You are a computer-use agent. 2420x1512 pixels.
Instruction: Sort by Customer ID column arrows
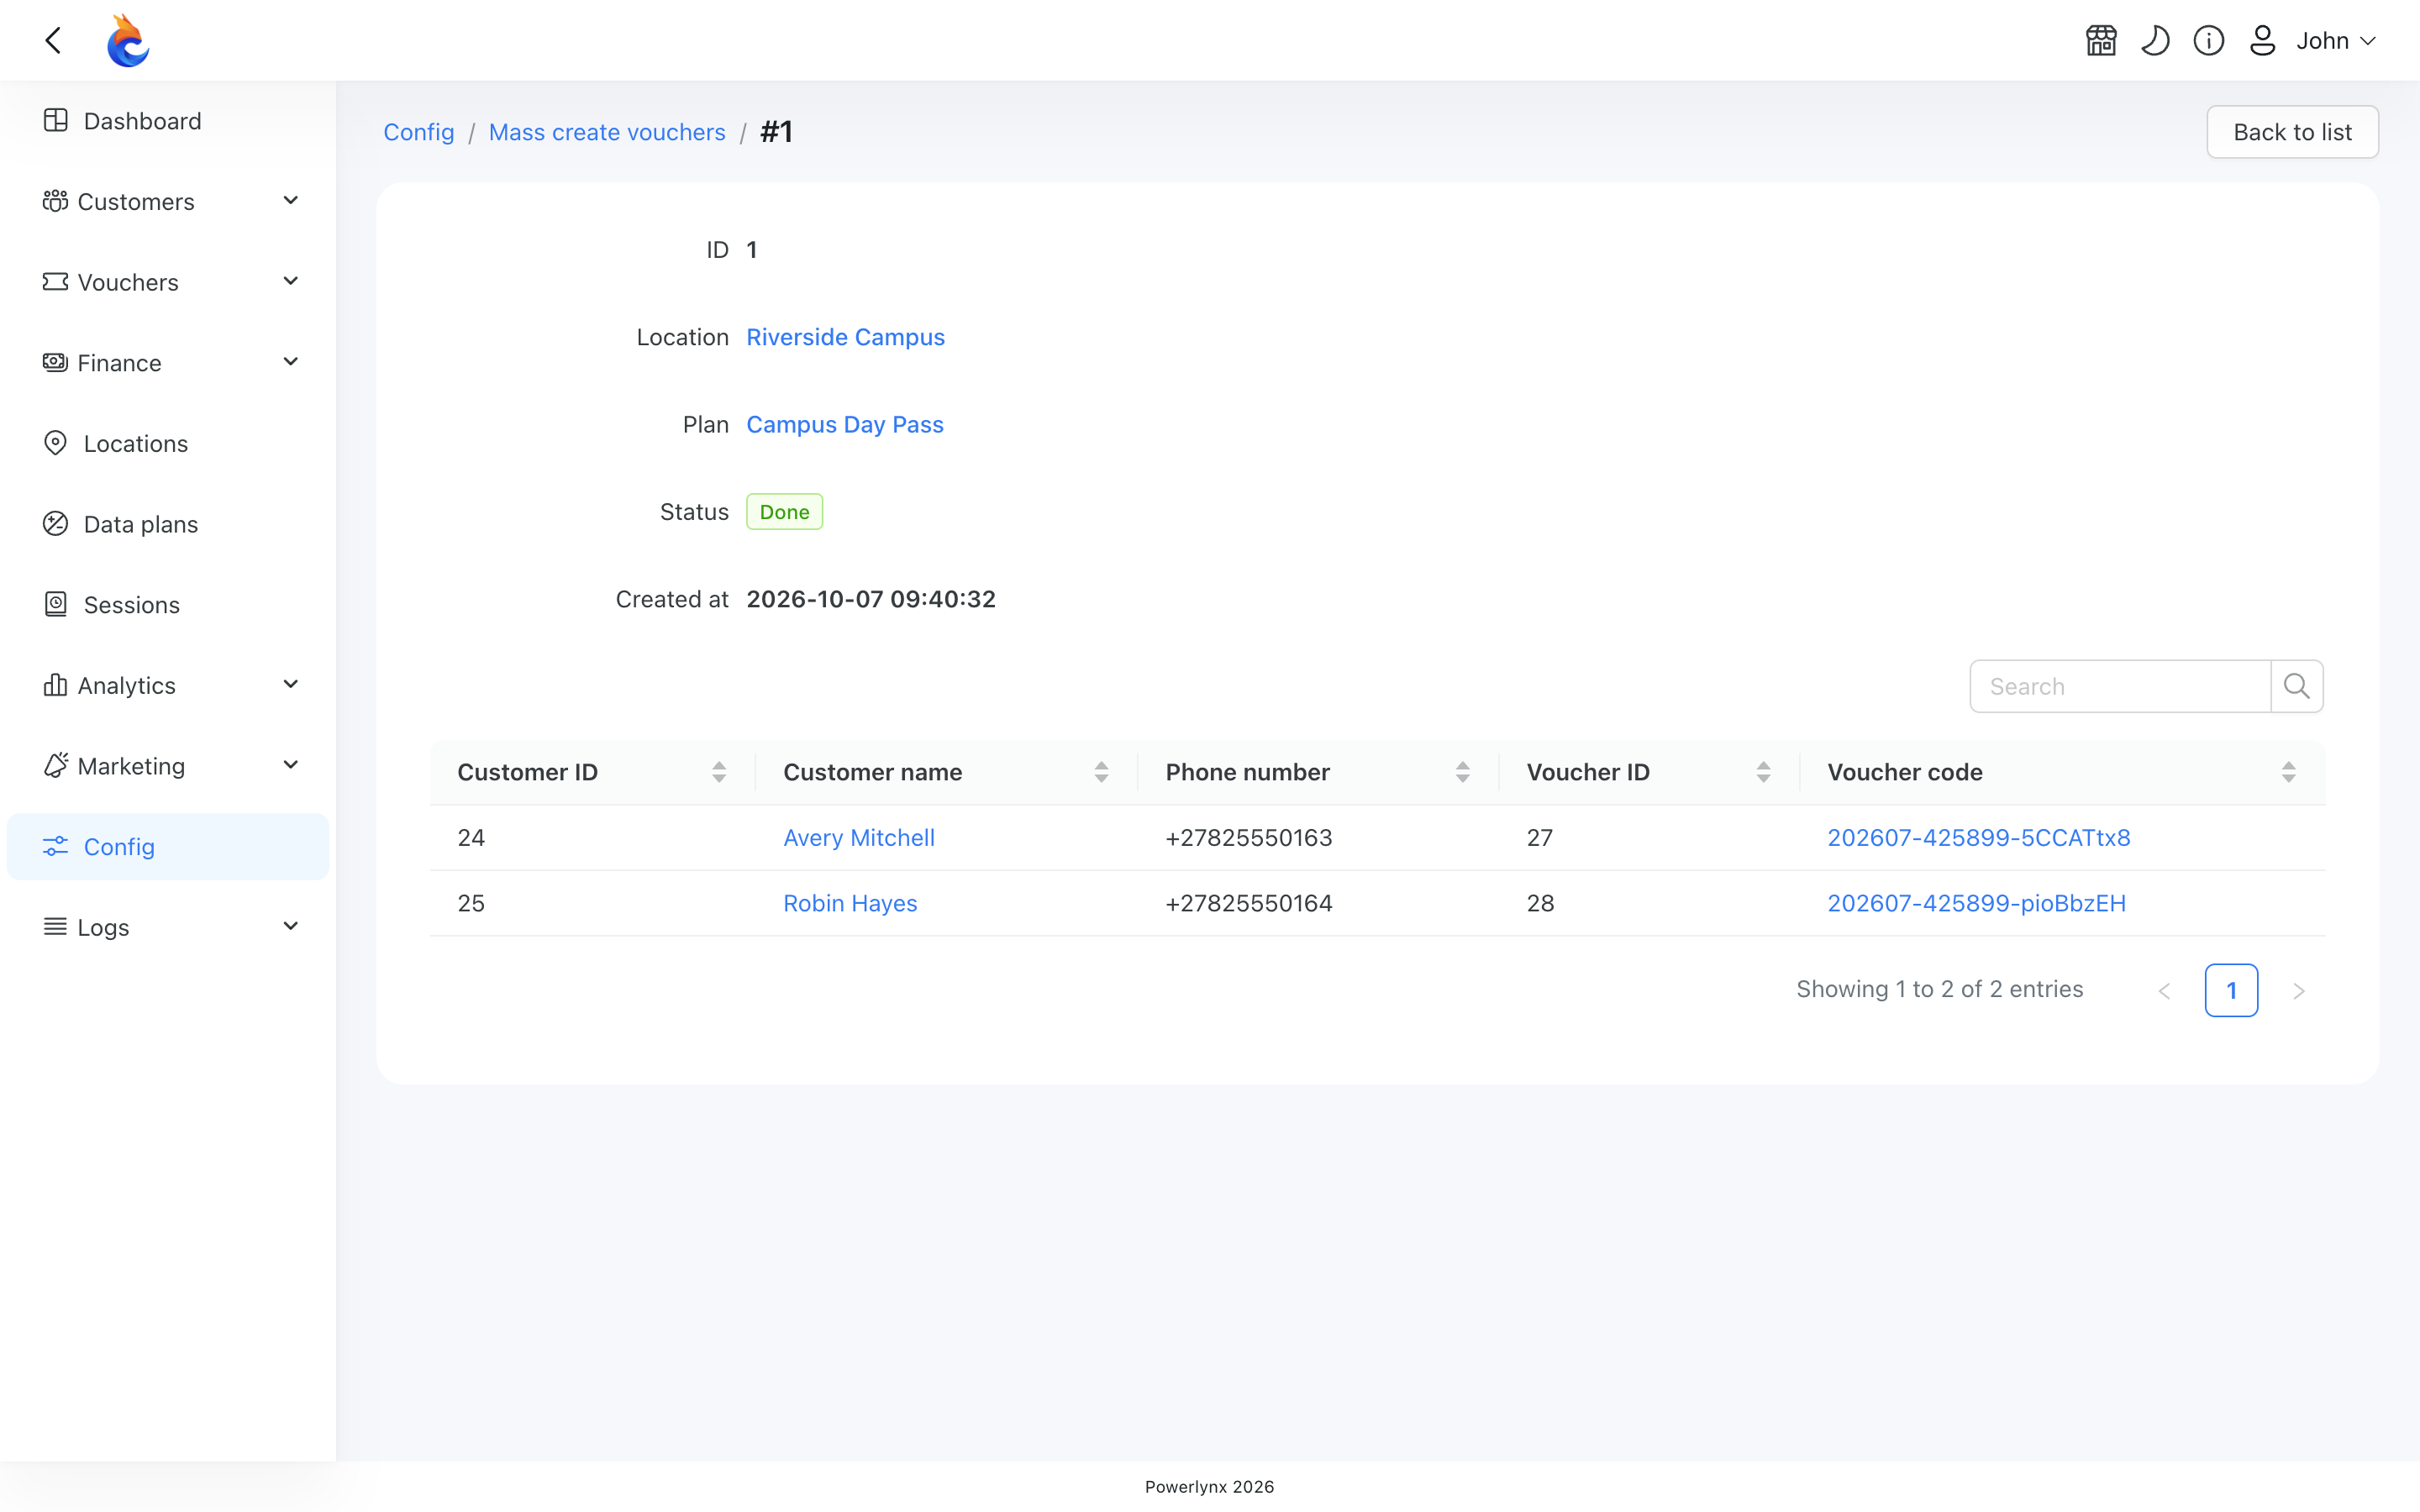(x=719, y=772)
